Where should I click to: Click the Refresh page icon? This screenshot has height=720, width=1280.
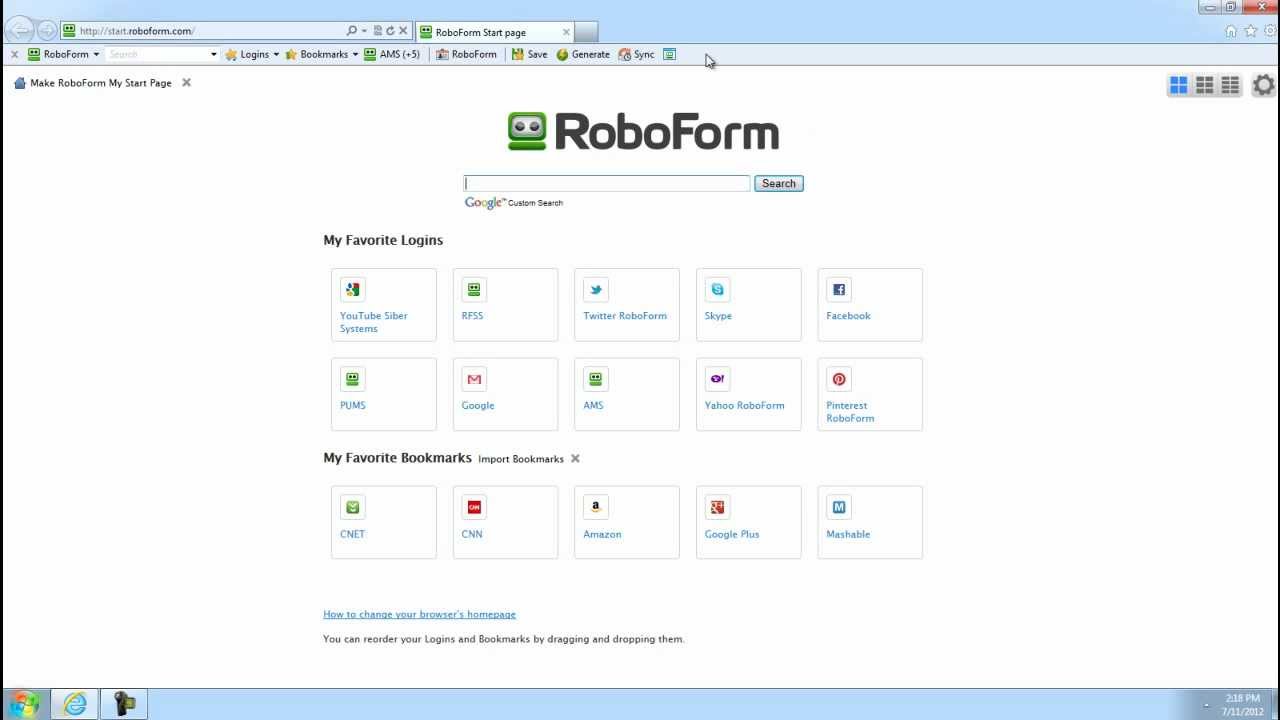coord(390,31)
